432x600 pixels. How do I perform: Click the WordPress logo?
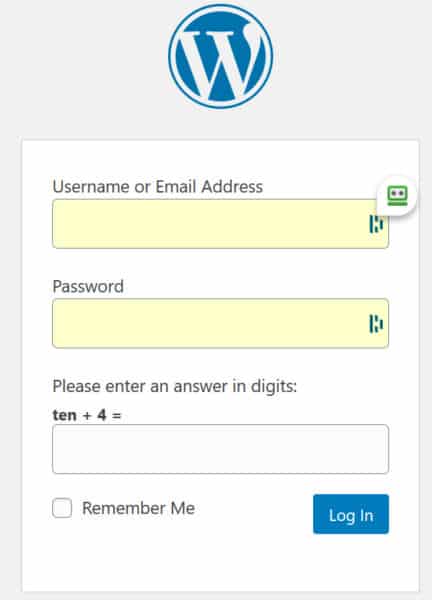[220, 57]
